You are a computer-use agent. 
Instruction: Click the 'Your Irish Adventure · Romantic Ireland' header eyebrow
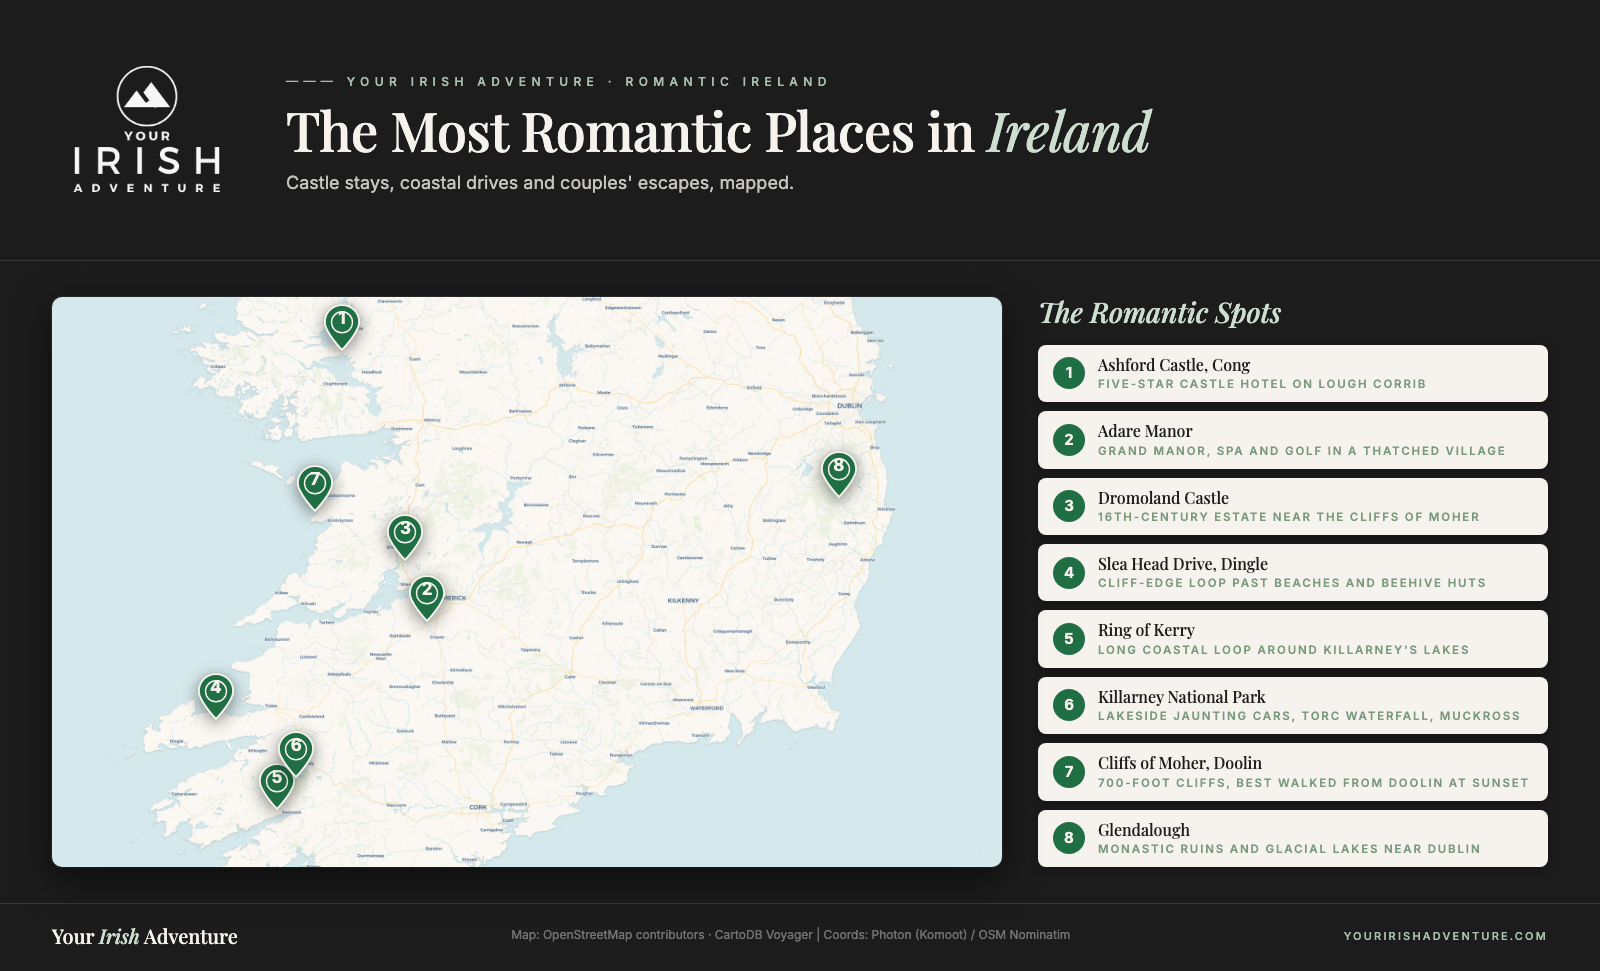pos(587,82)
